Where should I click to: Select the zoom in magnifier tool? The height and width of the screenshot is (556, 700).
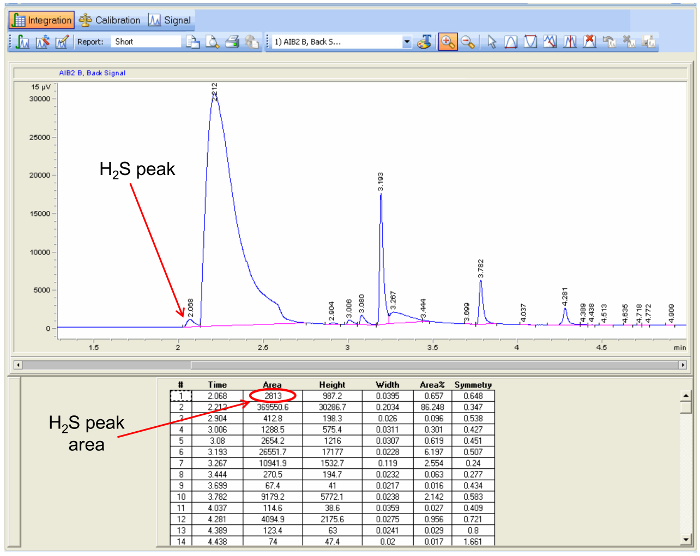(x=447, y=42)
